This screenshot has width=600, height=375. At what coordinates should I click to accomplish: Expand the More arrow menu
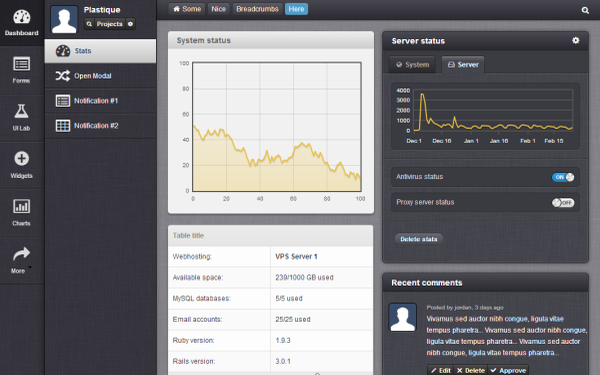pyautogui.click(x=21, y=254)
